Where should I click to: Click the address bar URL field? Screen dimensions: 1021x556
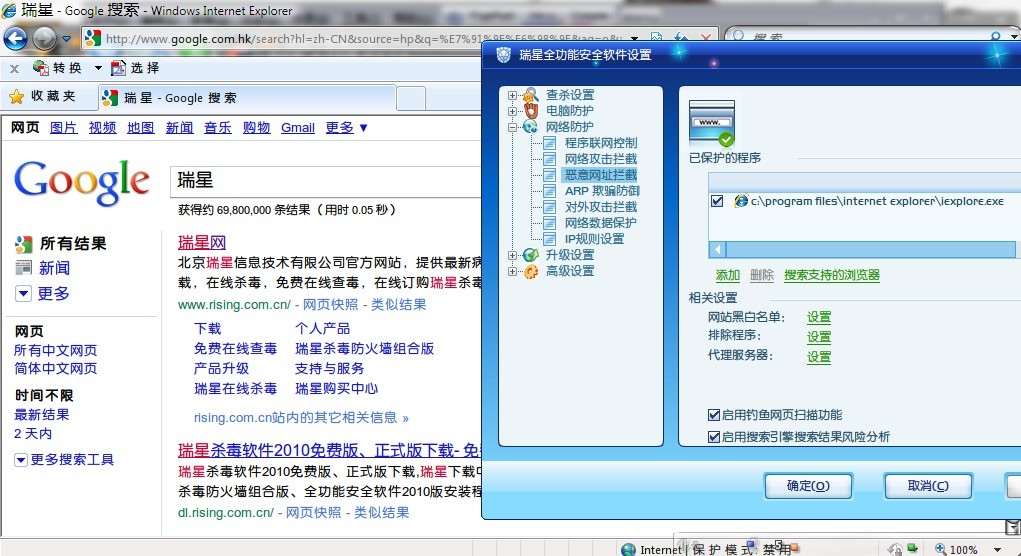click(363, 39)
